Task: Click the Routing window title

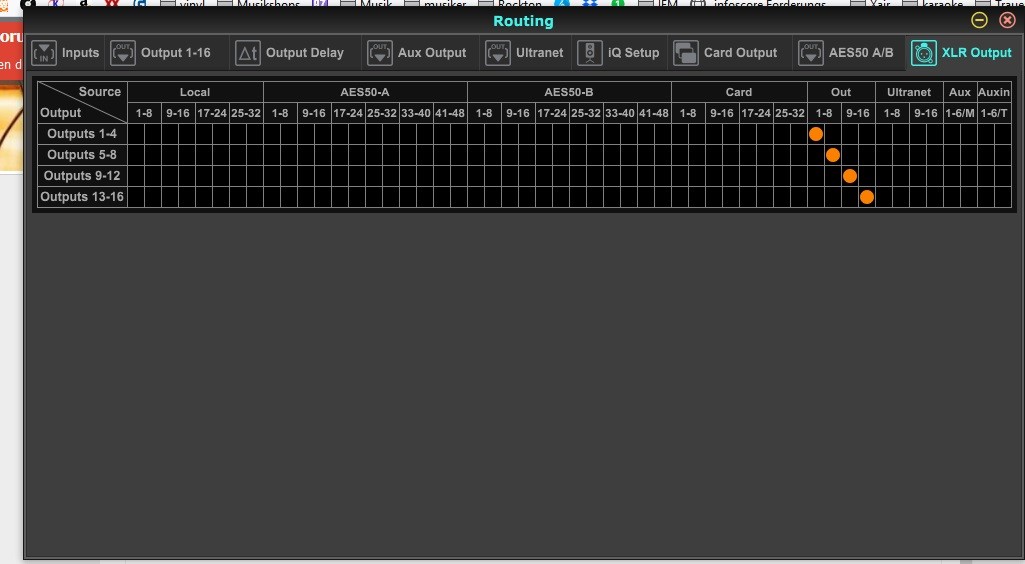Action: coord(523,21)
